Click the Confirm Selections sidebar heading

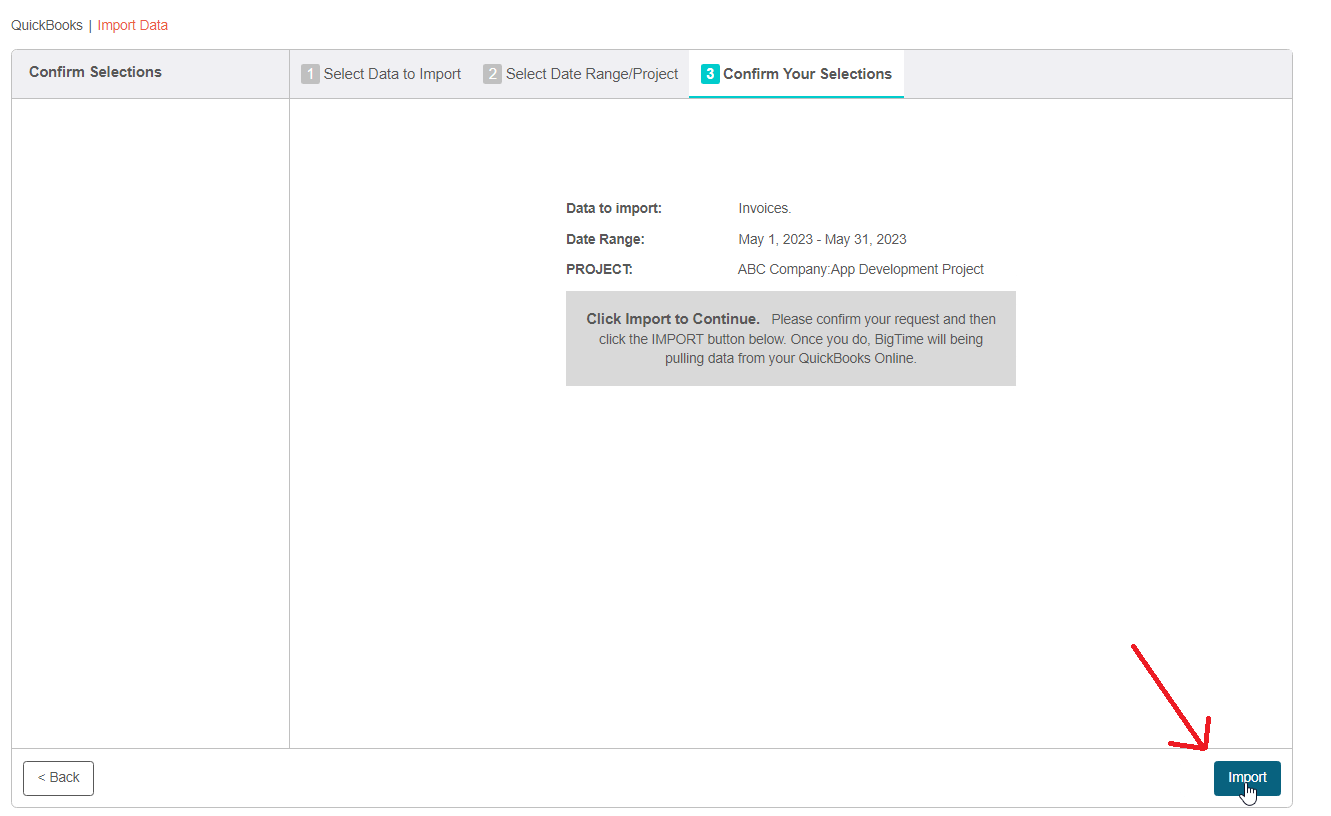(x=95, y=72)
